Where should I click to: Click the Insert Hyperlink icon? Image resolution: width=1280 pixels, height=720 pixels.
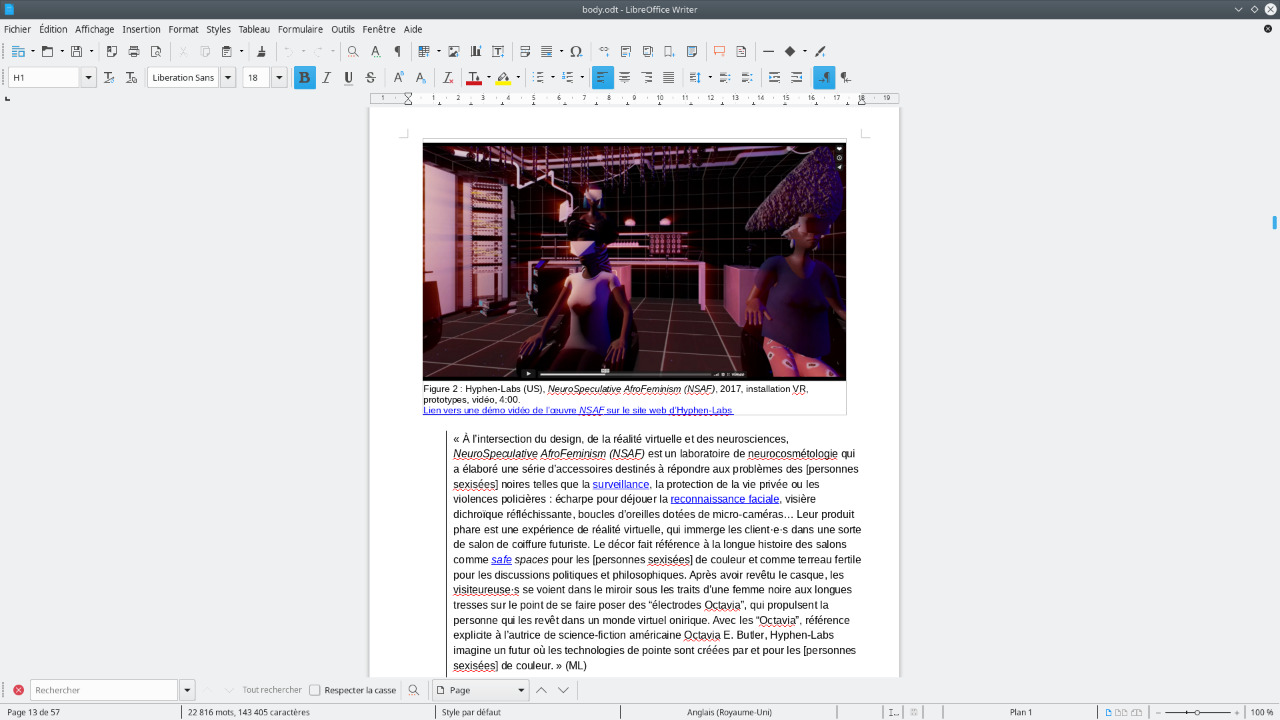click(604, 51)
